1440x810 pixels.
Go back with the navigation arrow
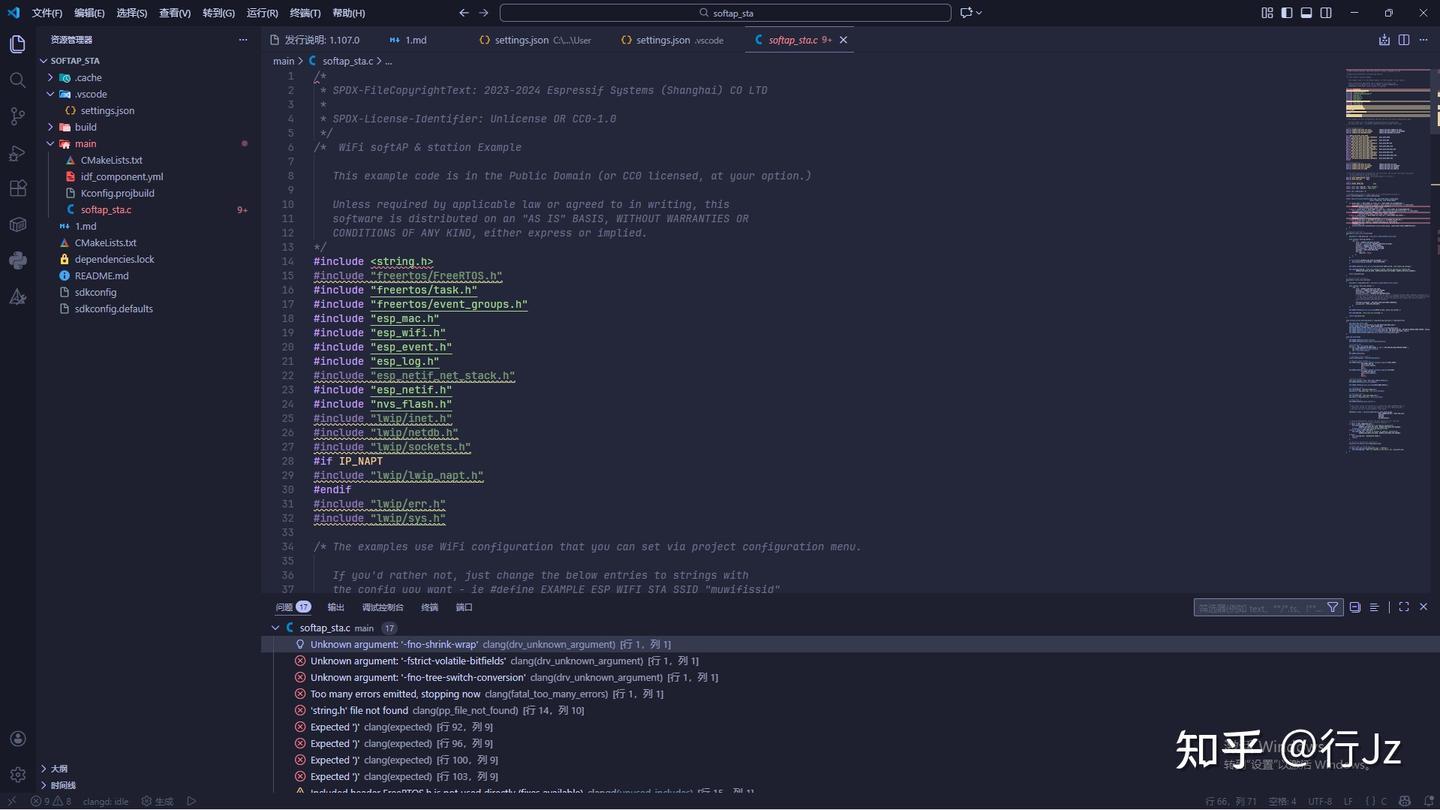pyautogui.click(x=463, y=13)
